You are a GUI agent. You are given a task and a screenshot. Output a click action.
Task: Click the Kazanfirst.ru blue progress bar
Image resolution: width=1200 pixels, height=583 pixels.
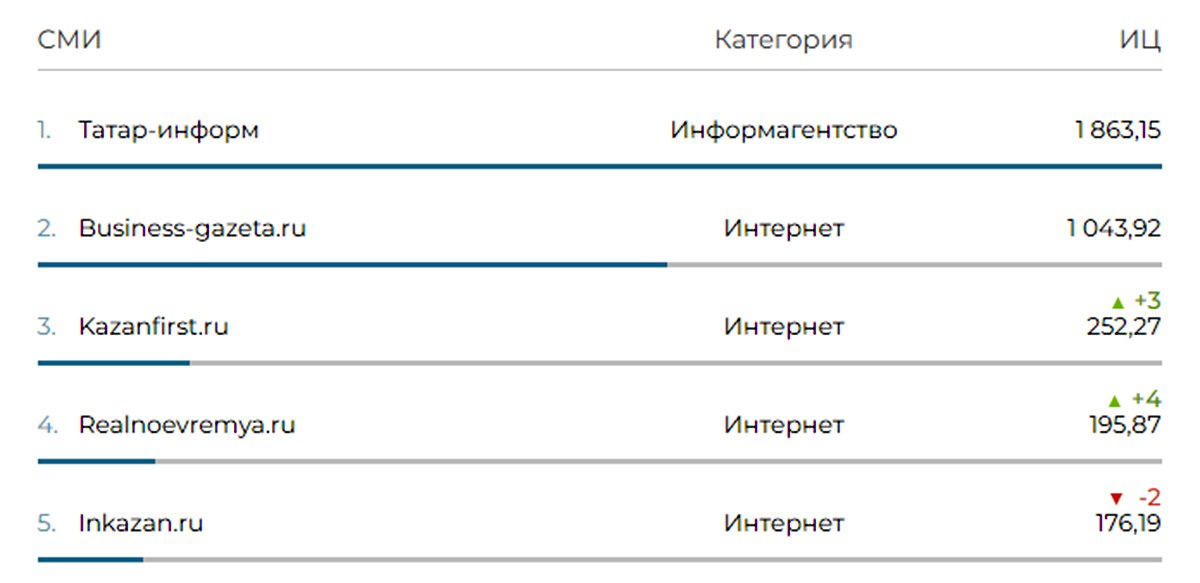(113, 362)
